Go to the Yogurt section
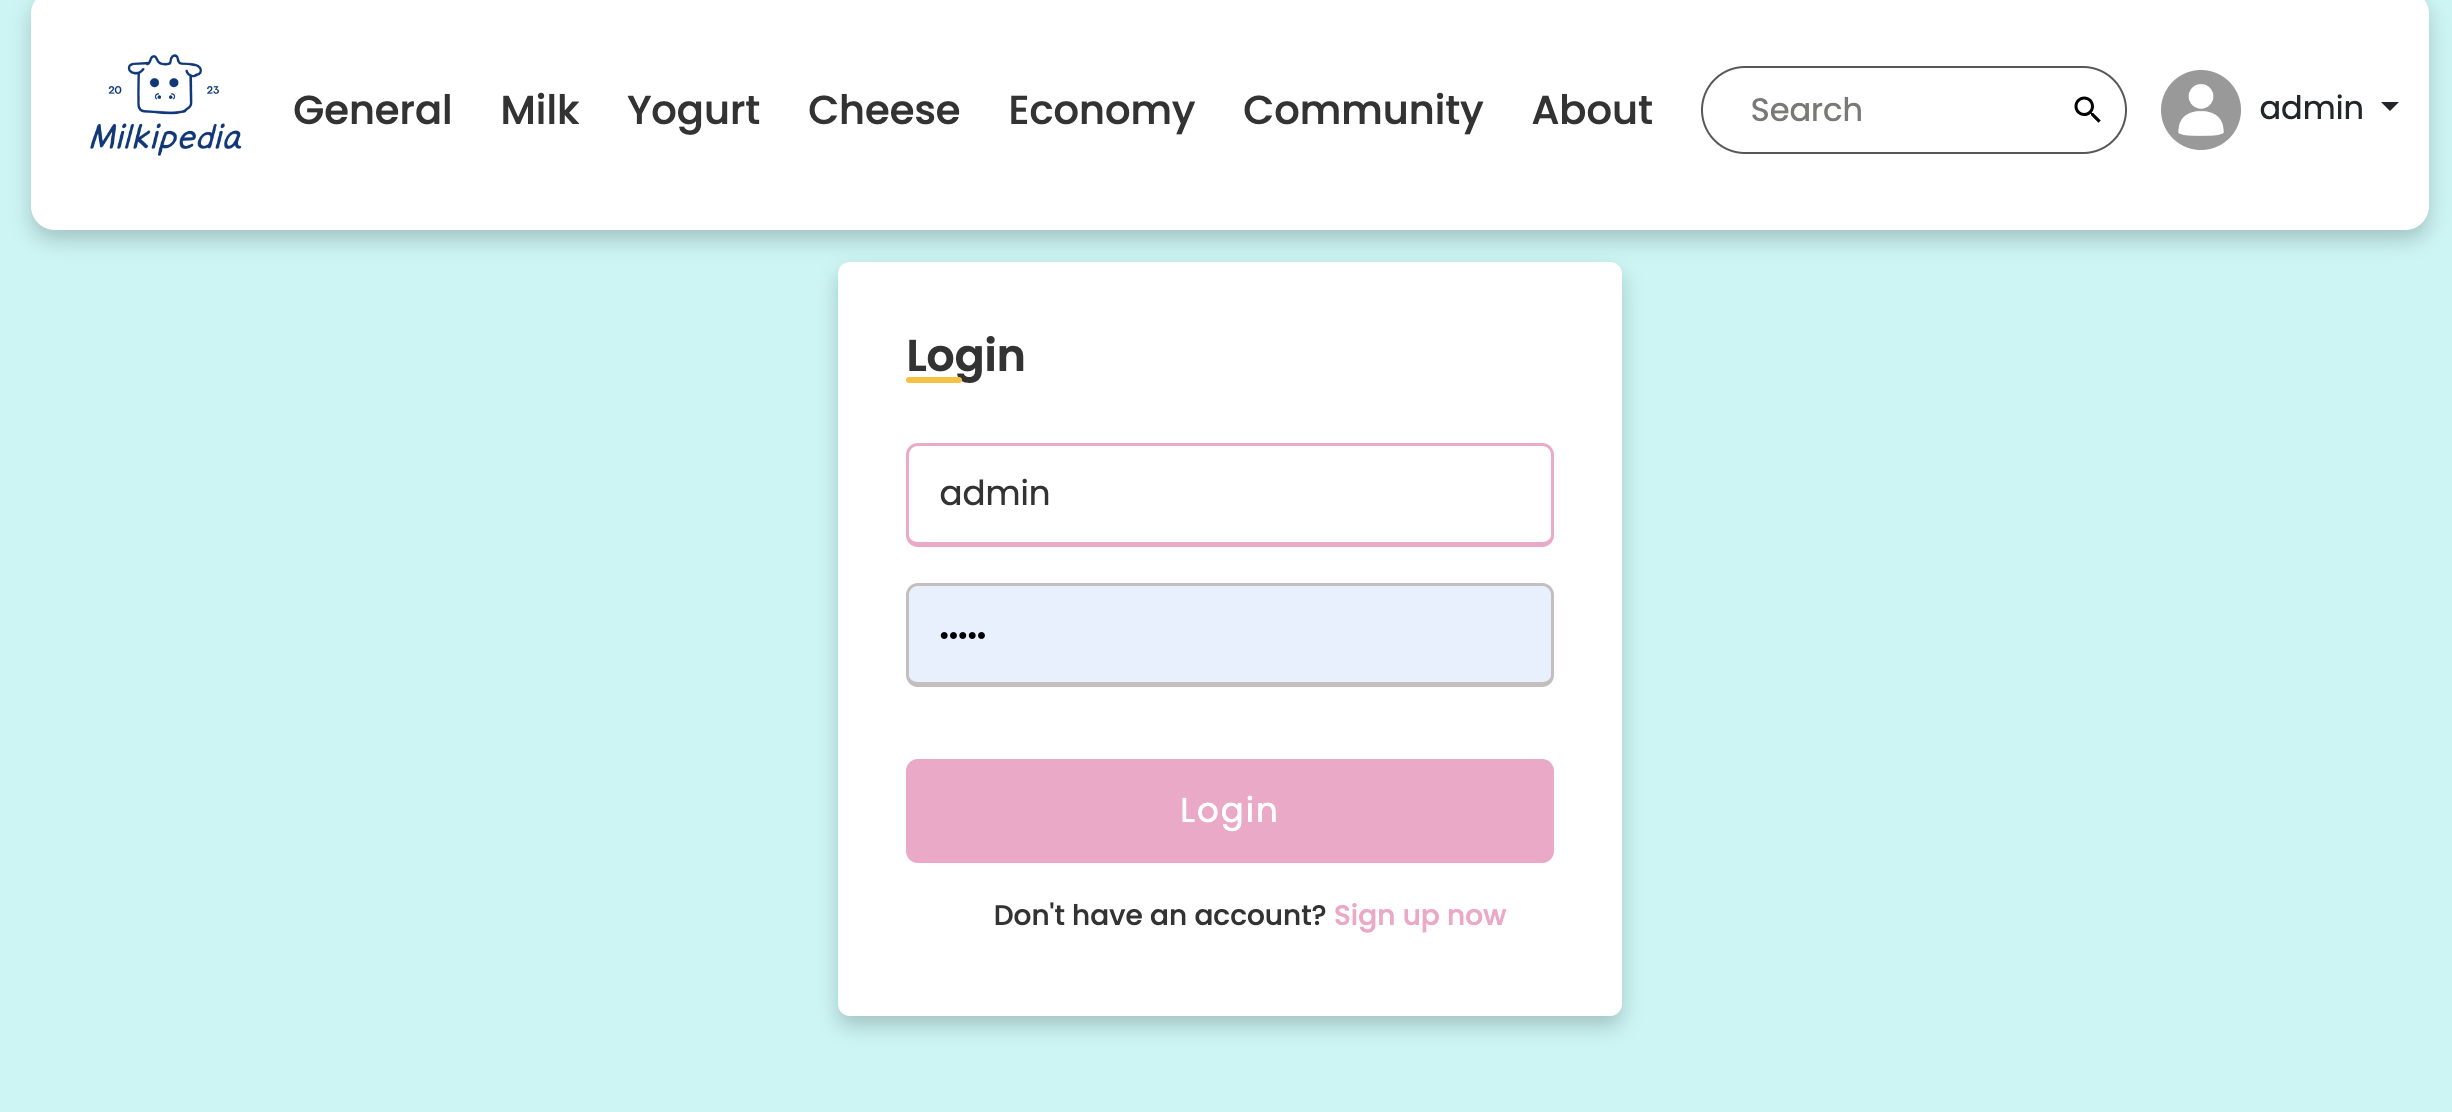2452x1112 pixels. coord(693,111)
